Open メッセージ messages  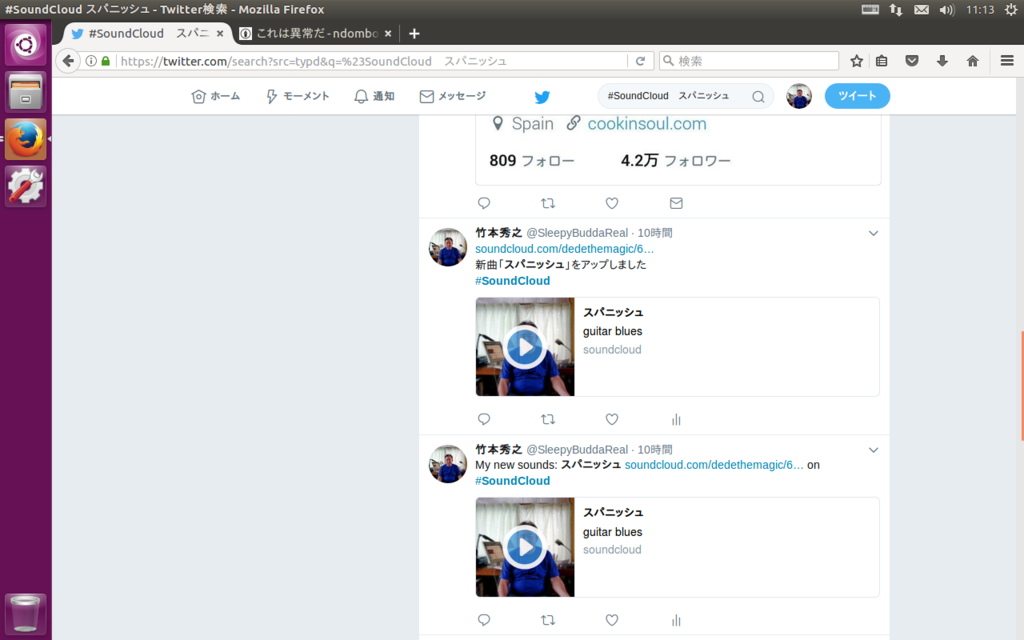pos(453,96)
